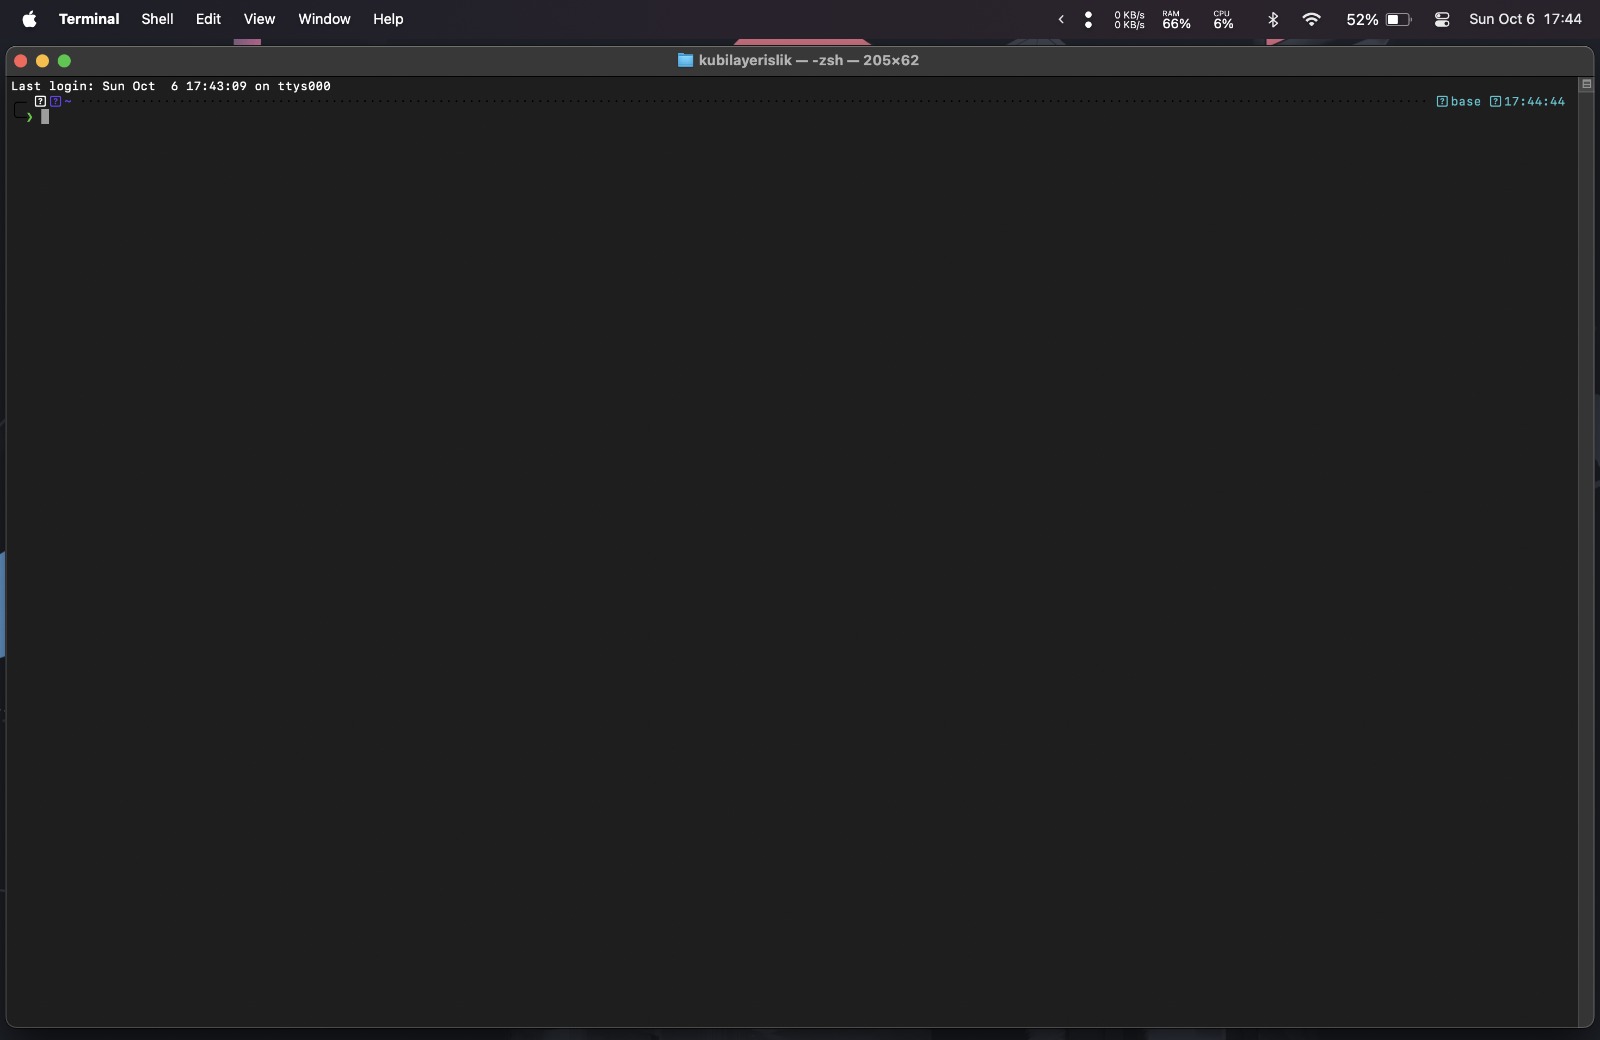This screenshot has height=1040, width=1600.
Task: Open the Apple menu
Action: 29,19
